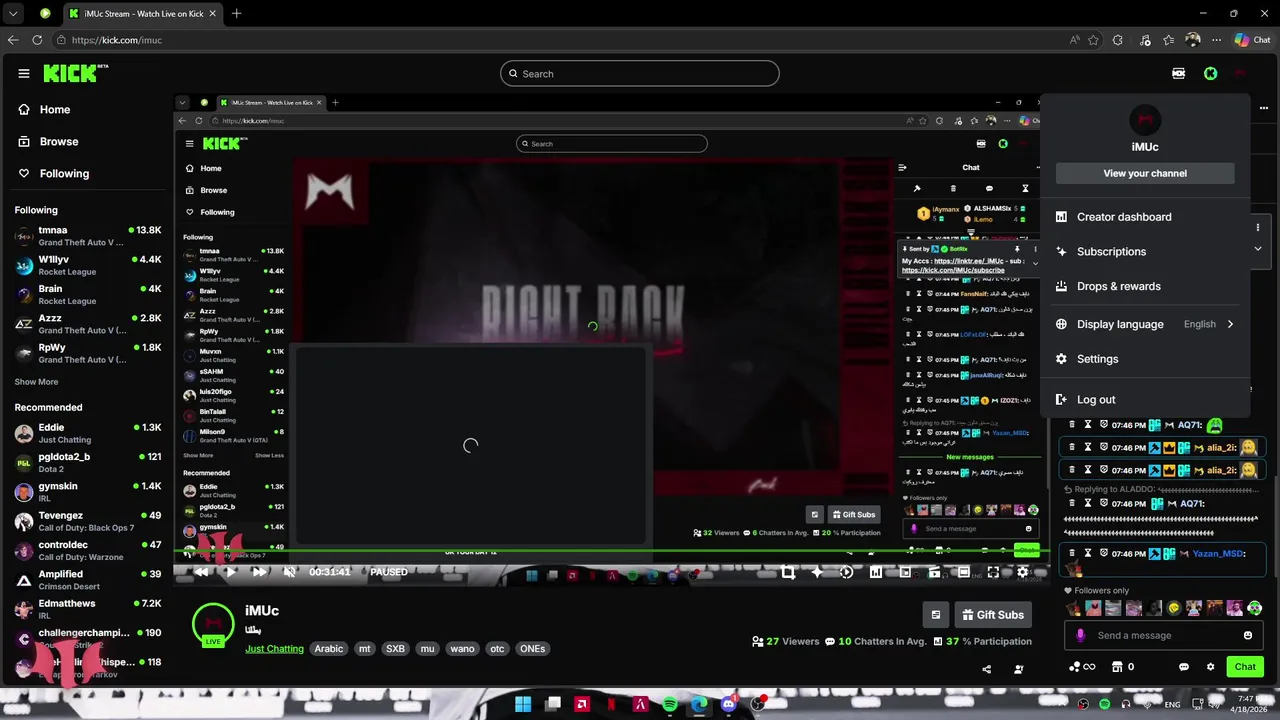Refresh the browser page
The height and width of the screenshot is (720, 1280).
[x=37, y=40]
